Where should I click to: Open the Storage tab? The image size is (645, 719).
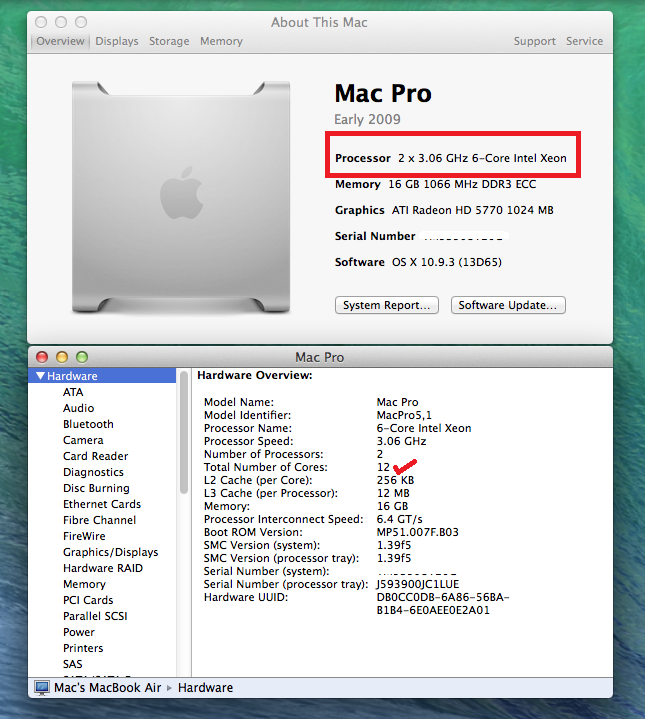click(x=169, y=41)
